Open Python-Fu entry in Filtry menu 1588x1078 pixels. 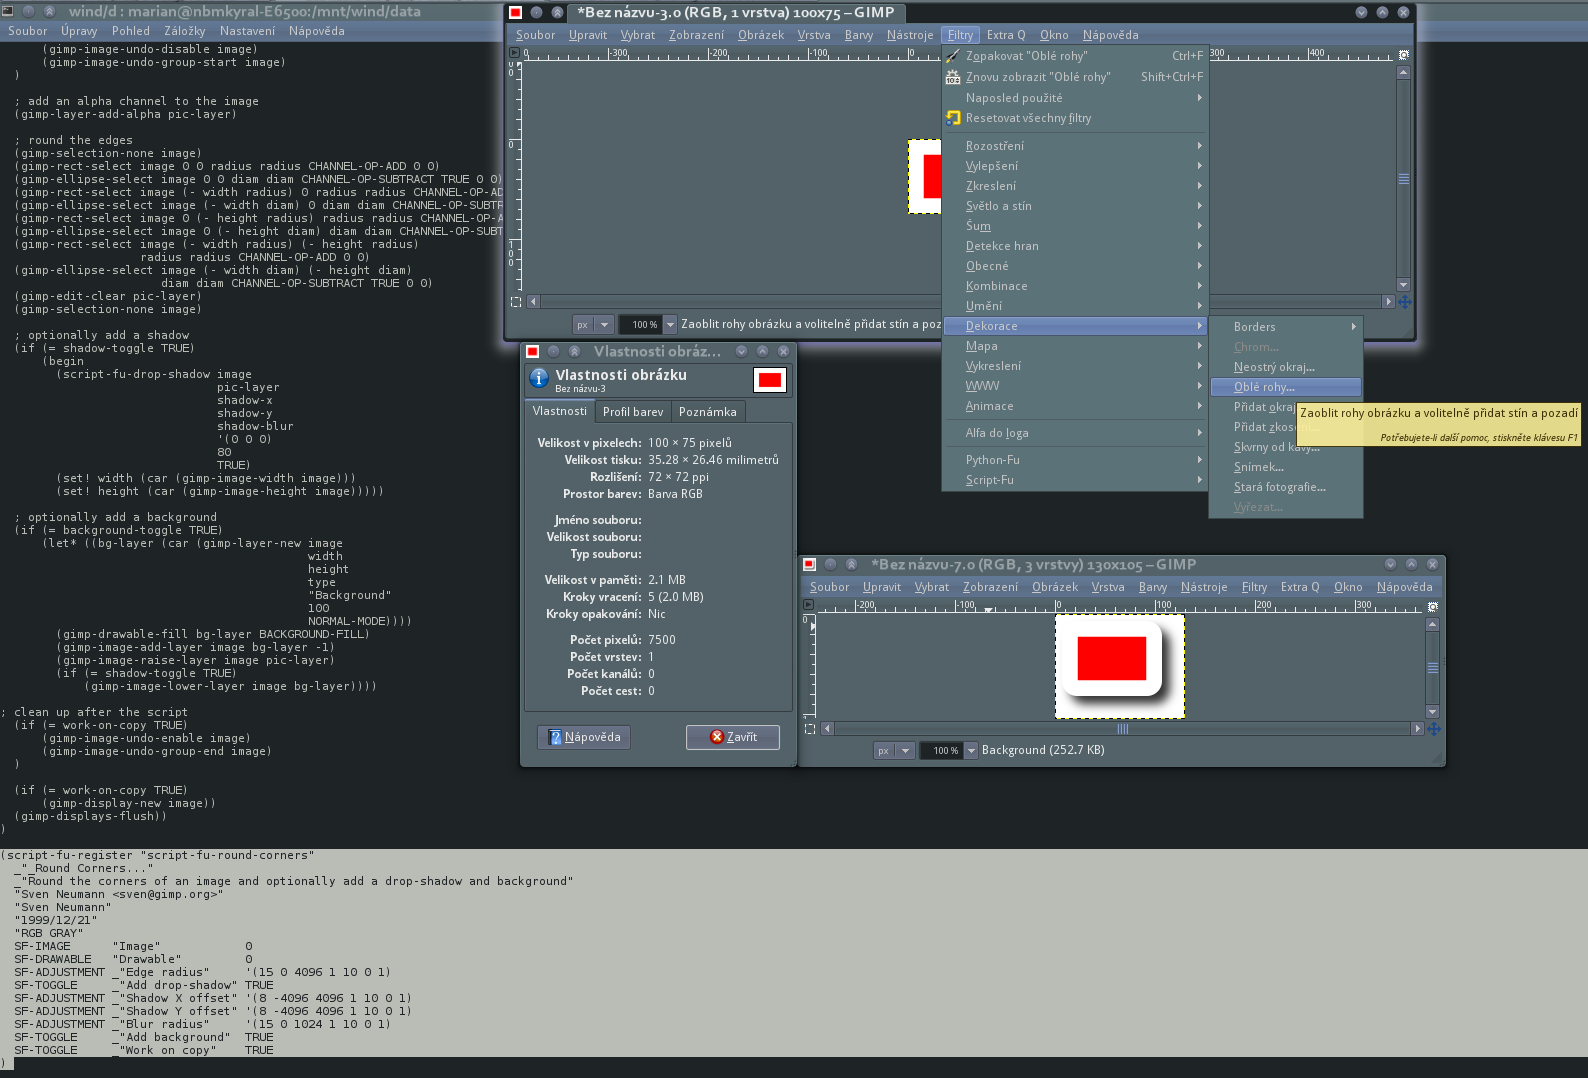coord(1076,460)
